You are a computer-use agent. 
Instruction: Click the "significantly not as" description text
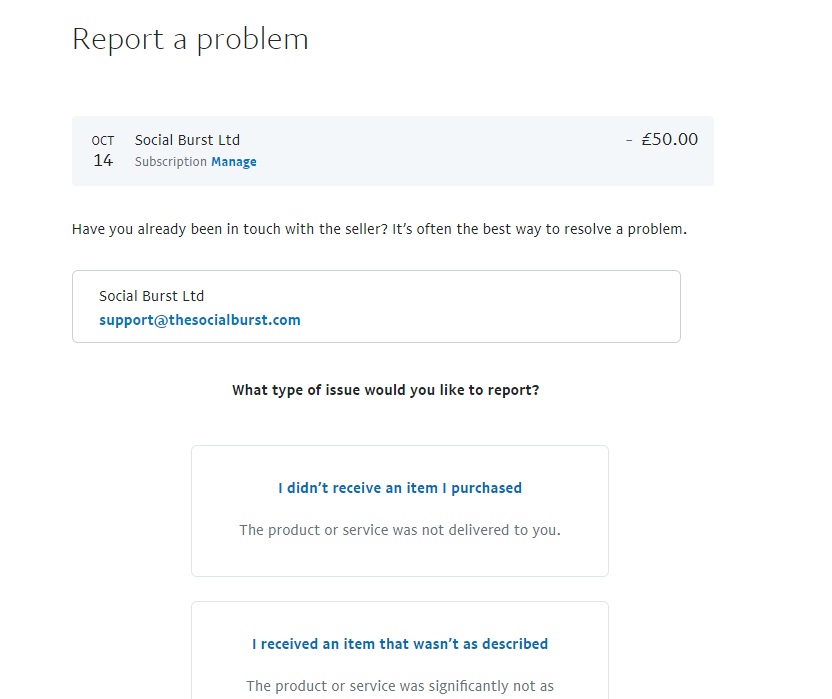[400, 686]
